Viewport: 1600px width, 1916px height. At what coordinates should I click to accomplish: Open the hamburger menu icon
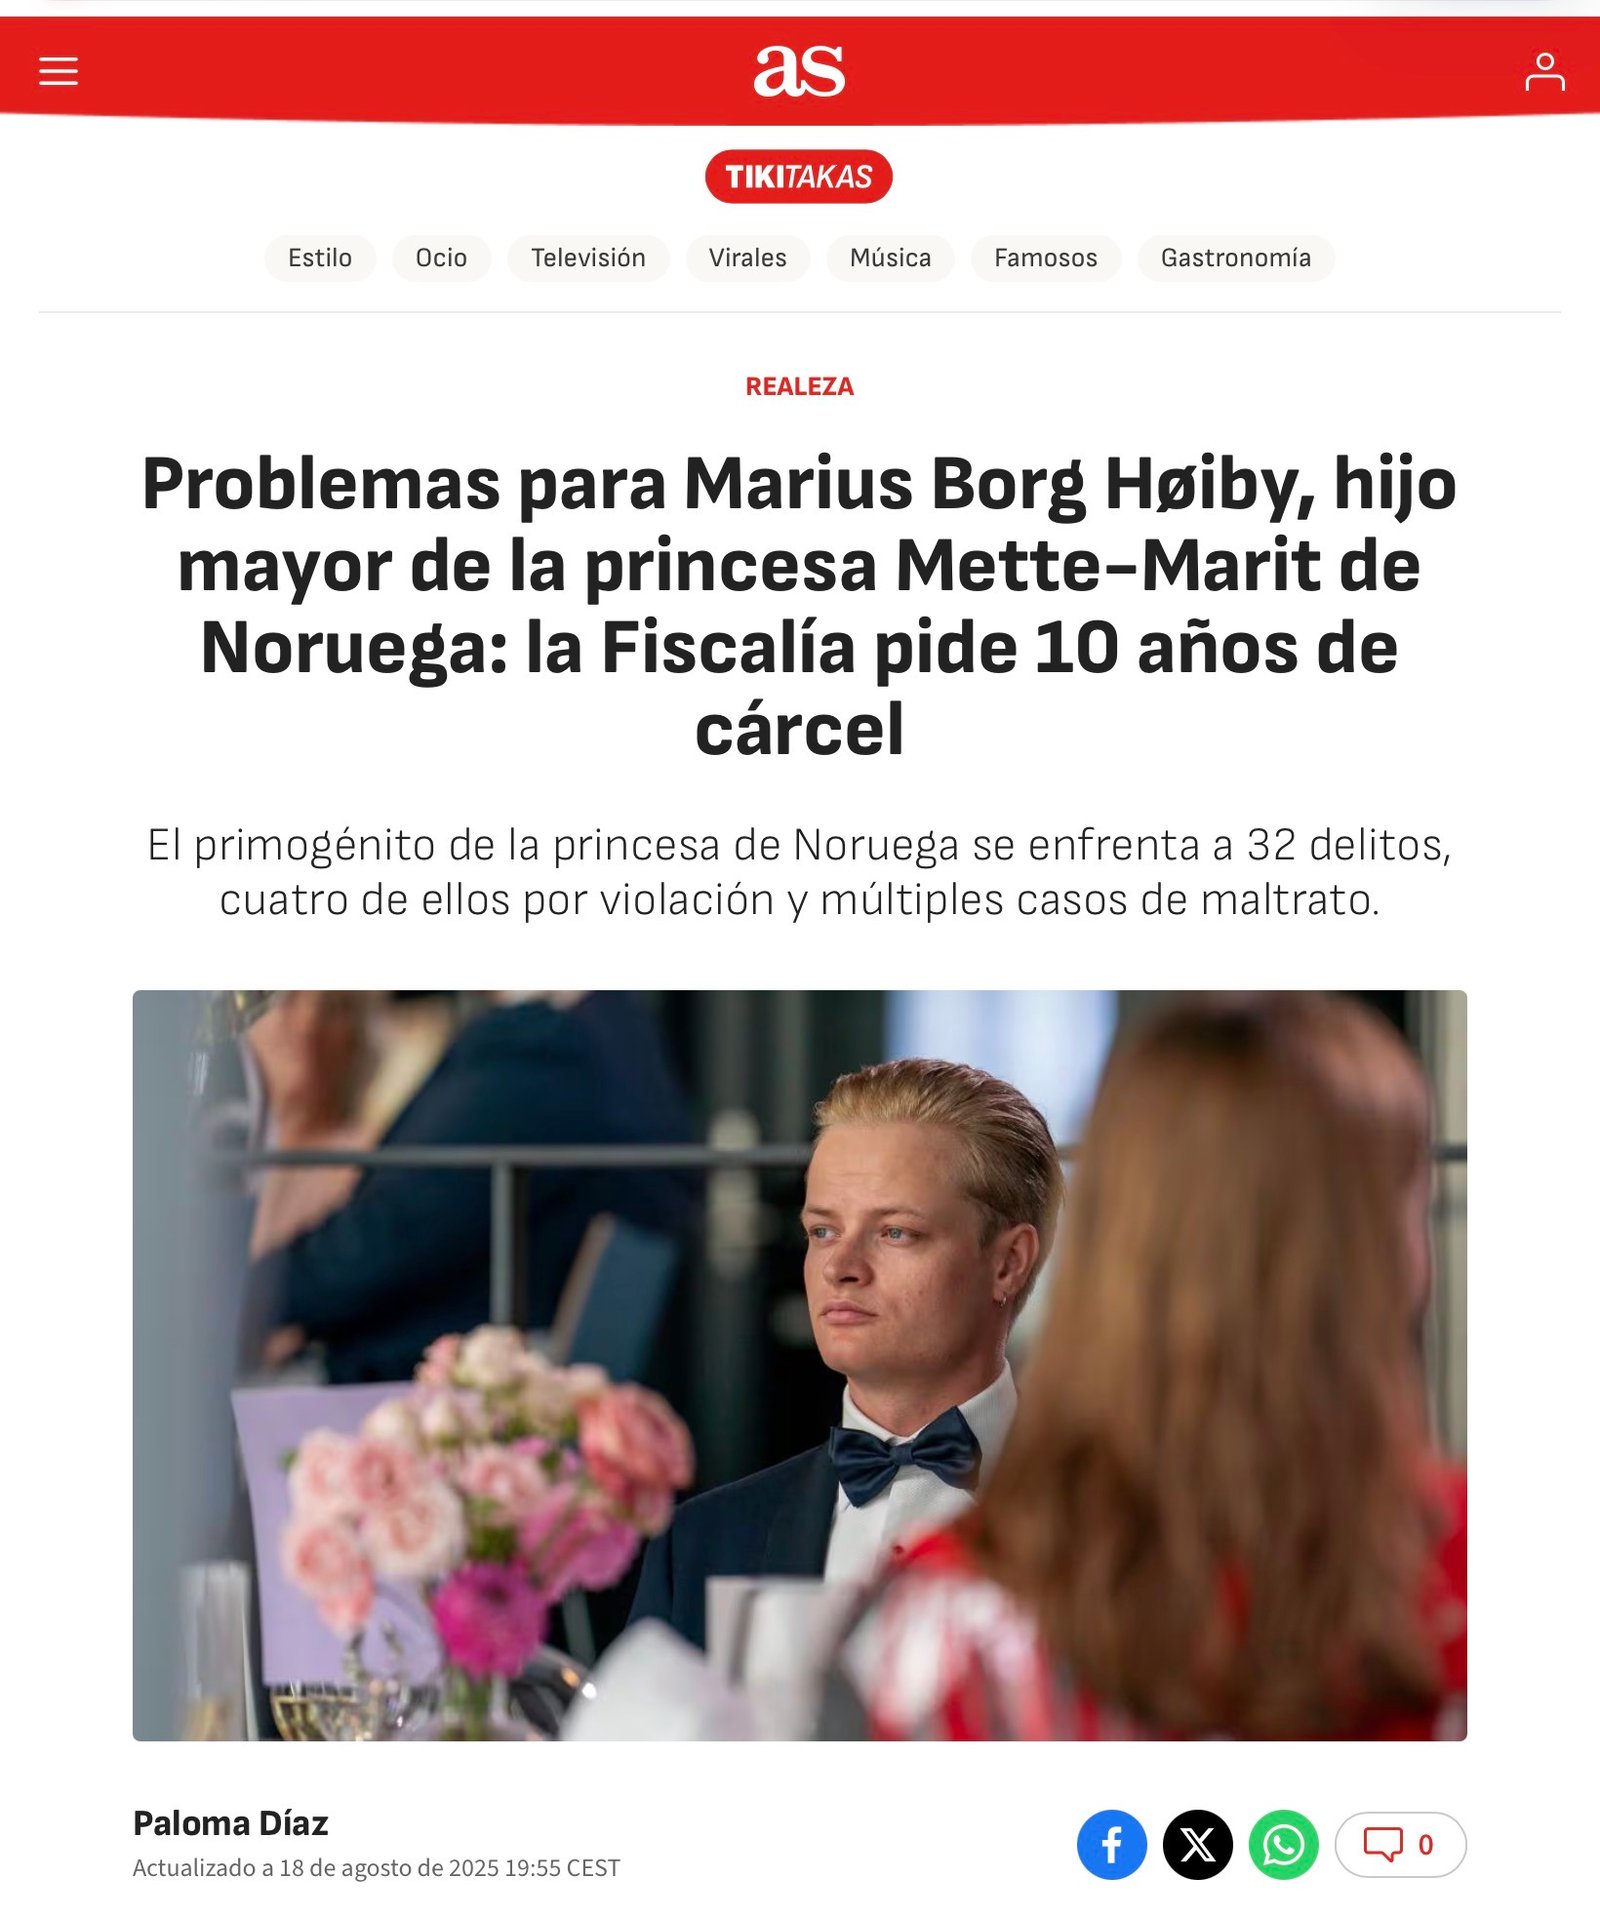[x=58, y=71]
